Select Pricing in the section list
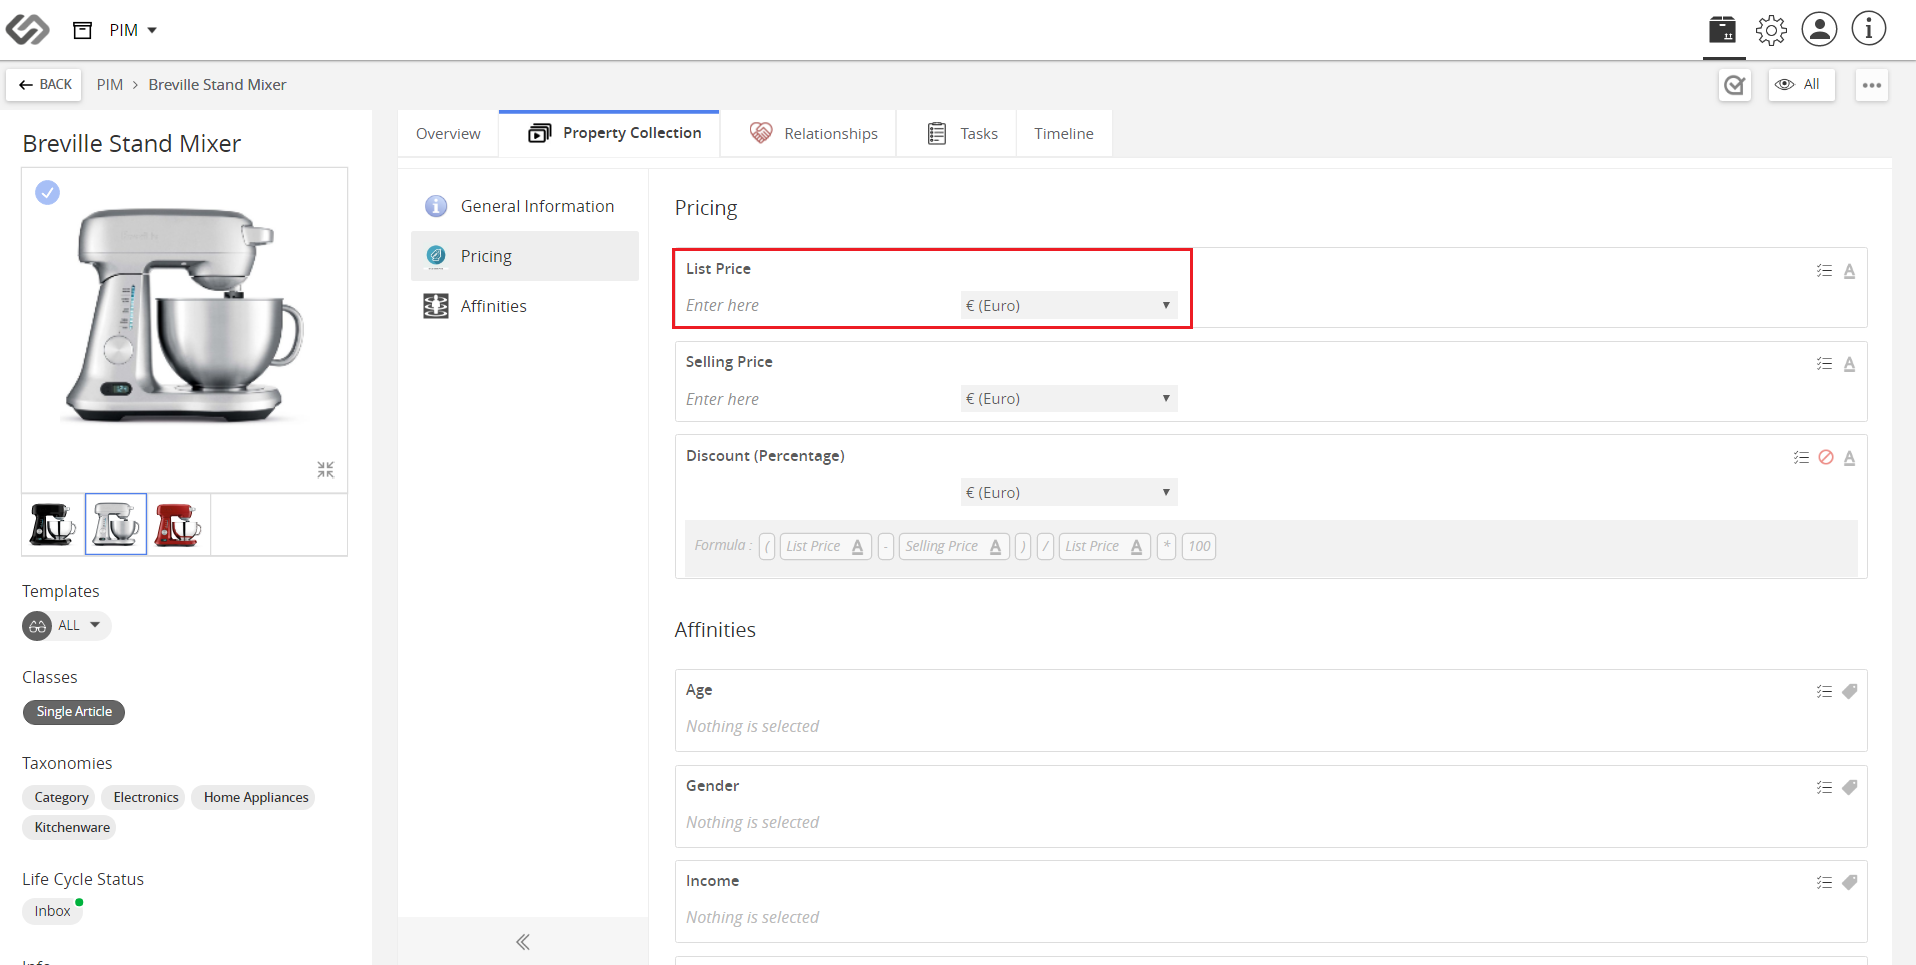Image resolution: width=1916 pixels, height=965 pixels. coord(525,256)
